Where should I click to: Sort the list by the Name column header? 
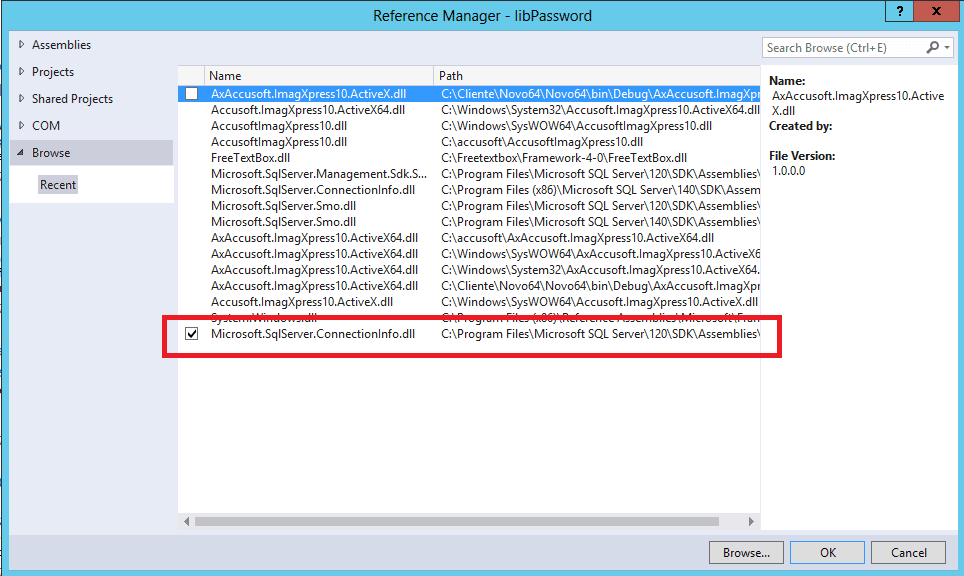[x=318, y=76]
